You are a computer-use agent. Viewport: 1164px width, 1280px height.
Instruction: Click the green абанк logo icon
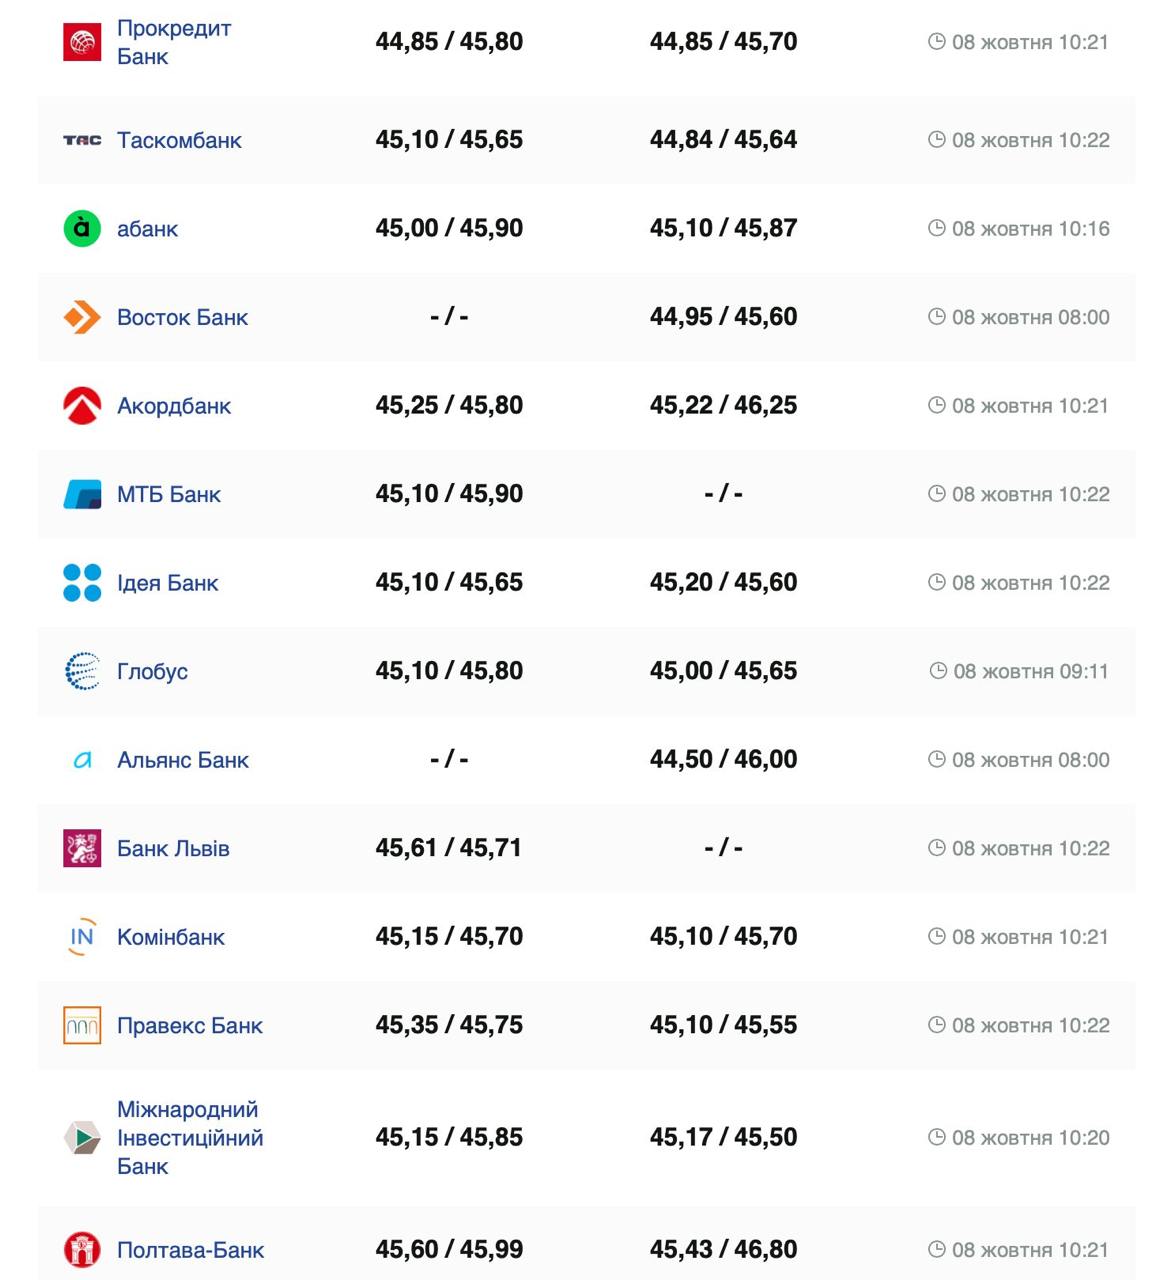tap(82, 229)
